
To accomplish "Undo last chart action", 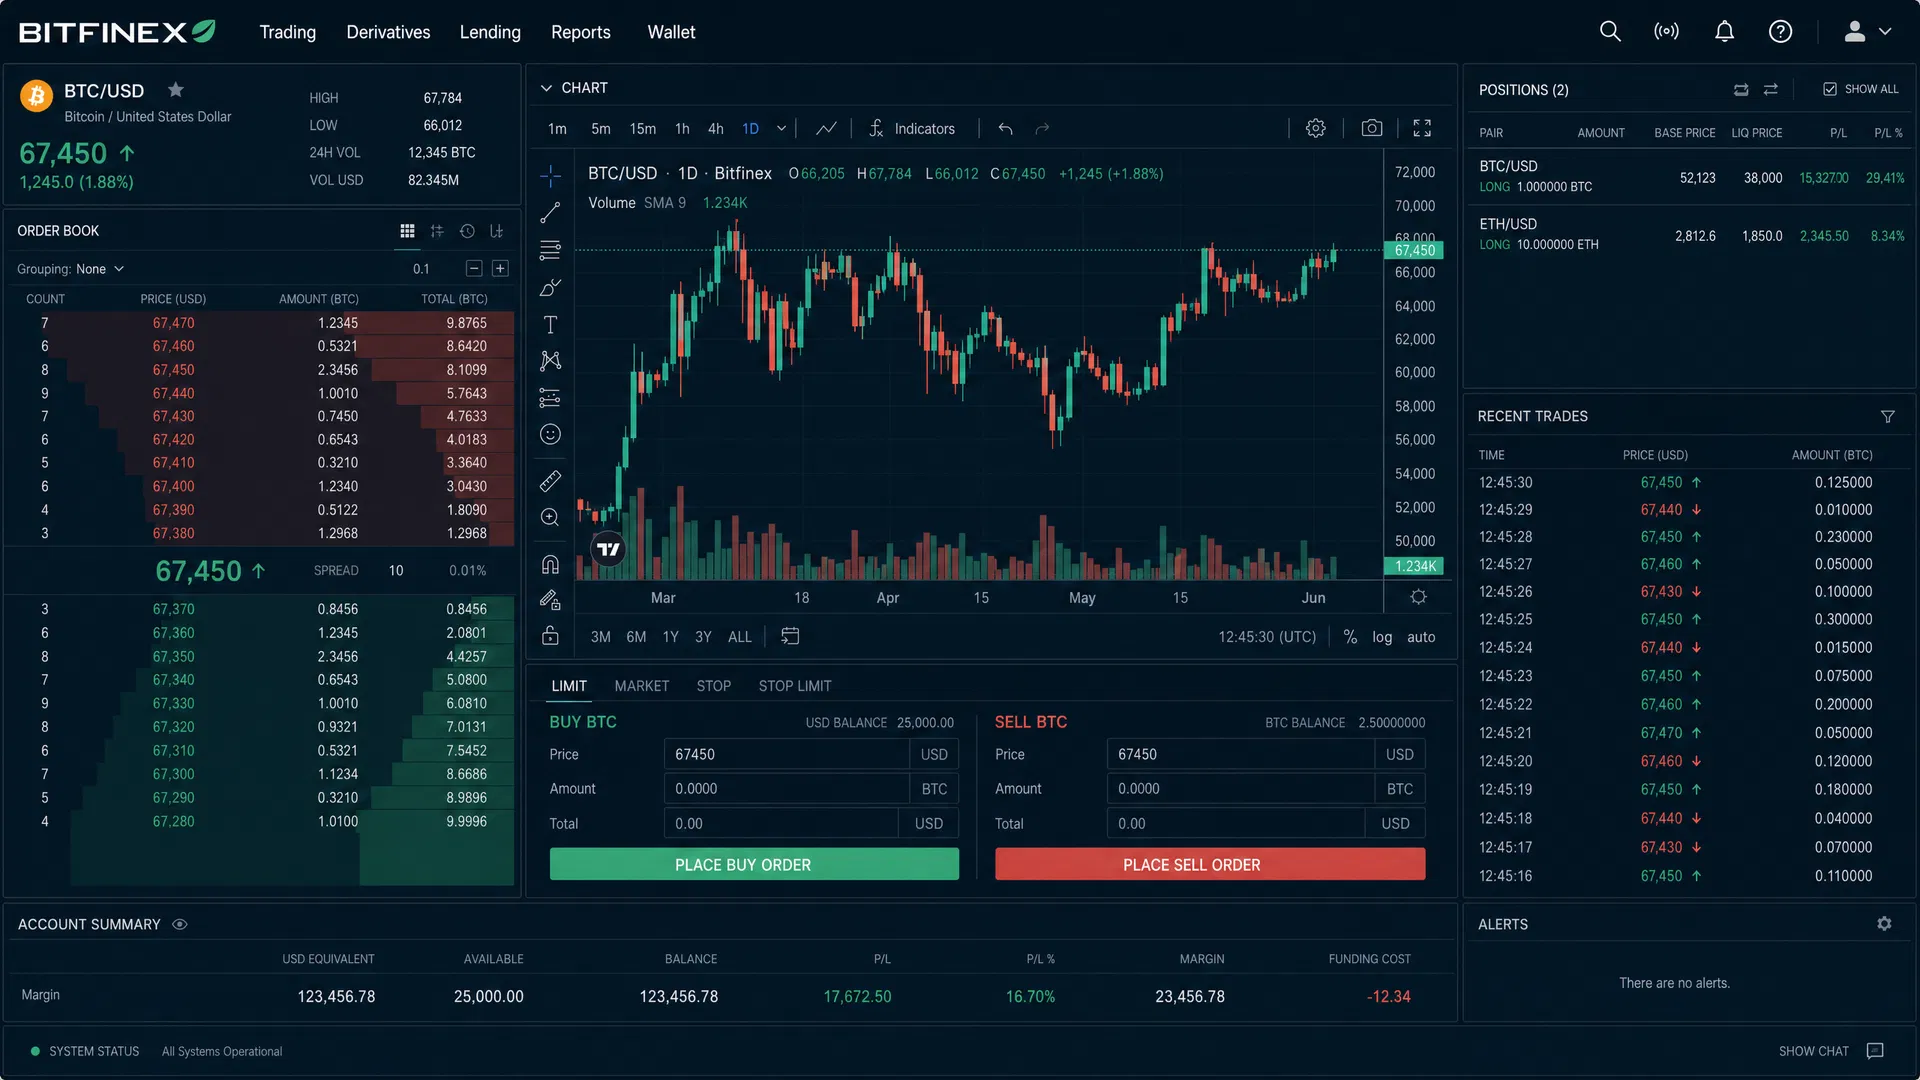I will (1005, 129).
